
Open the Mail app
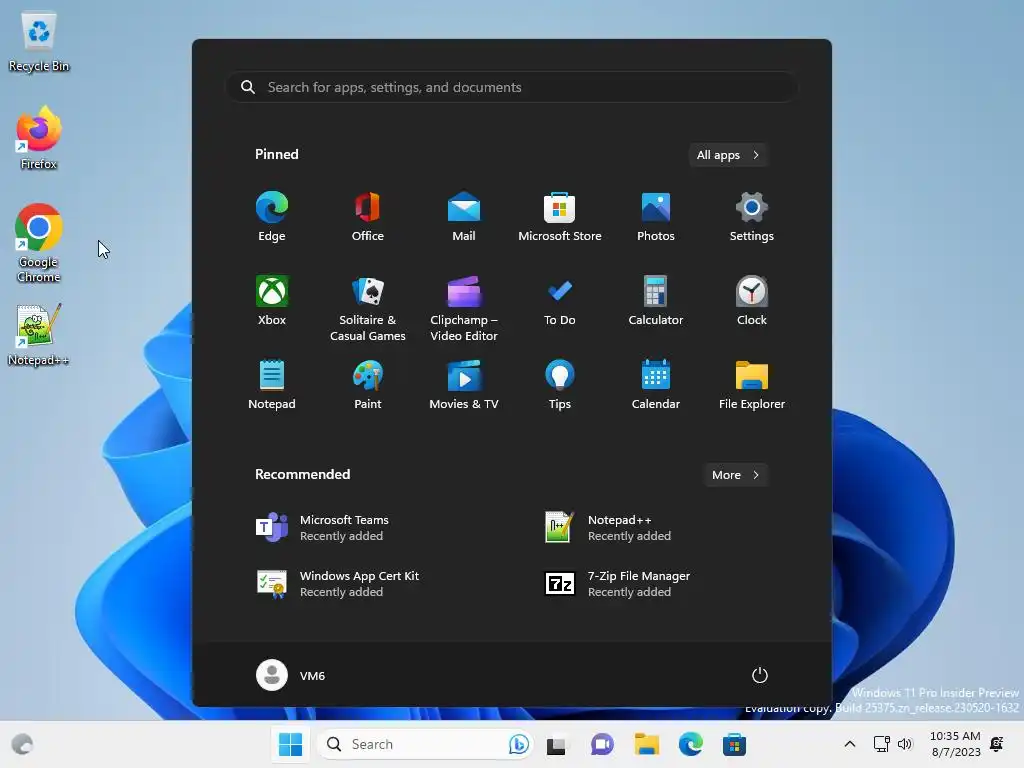click(464, 217)
